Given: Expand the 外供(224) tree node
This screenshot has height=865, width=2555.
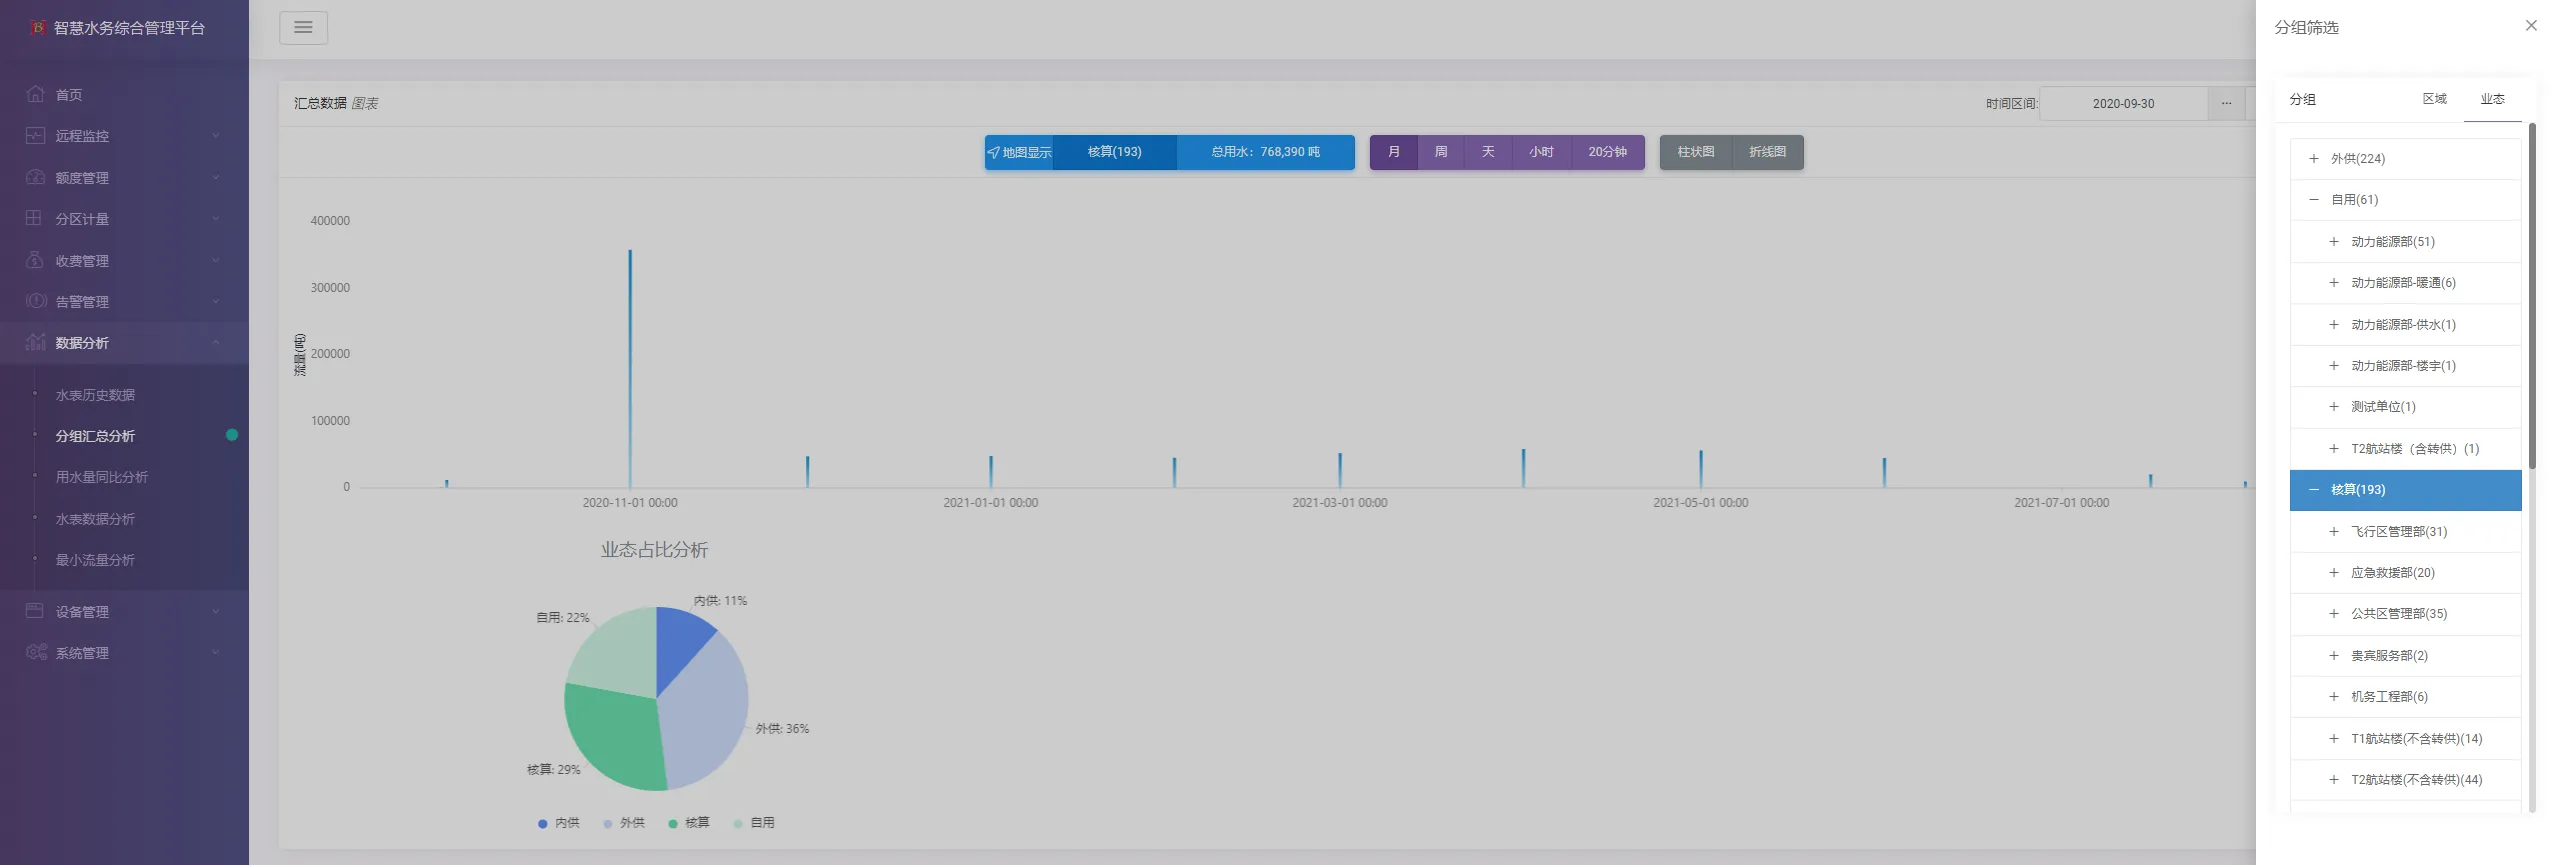Looking at the screenshot, I should [x=2313, y=159].
